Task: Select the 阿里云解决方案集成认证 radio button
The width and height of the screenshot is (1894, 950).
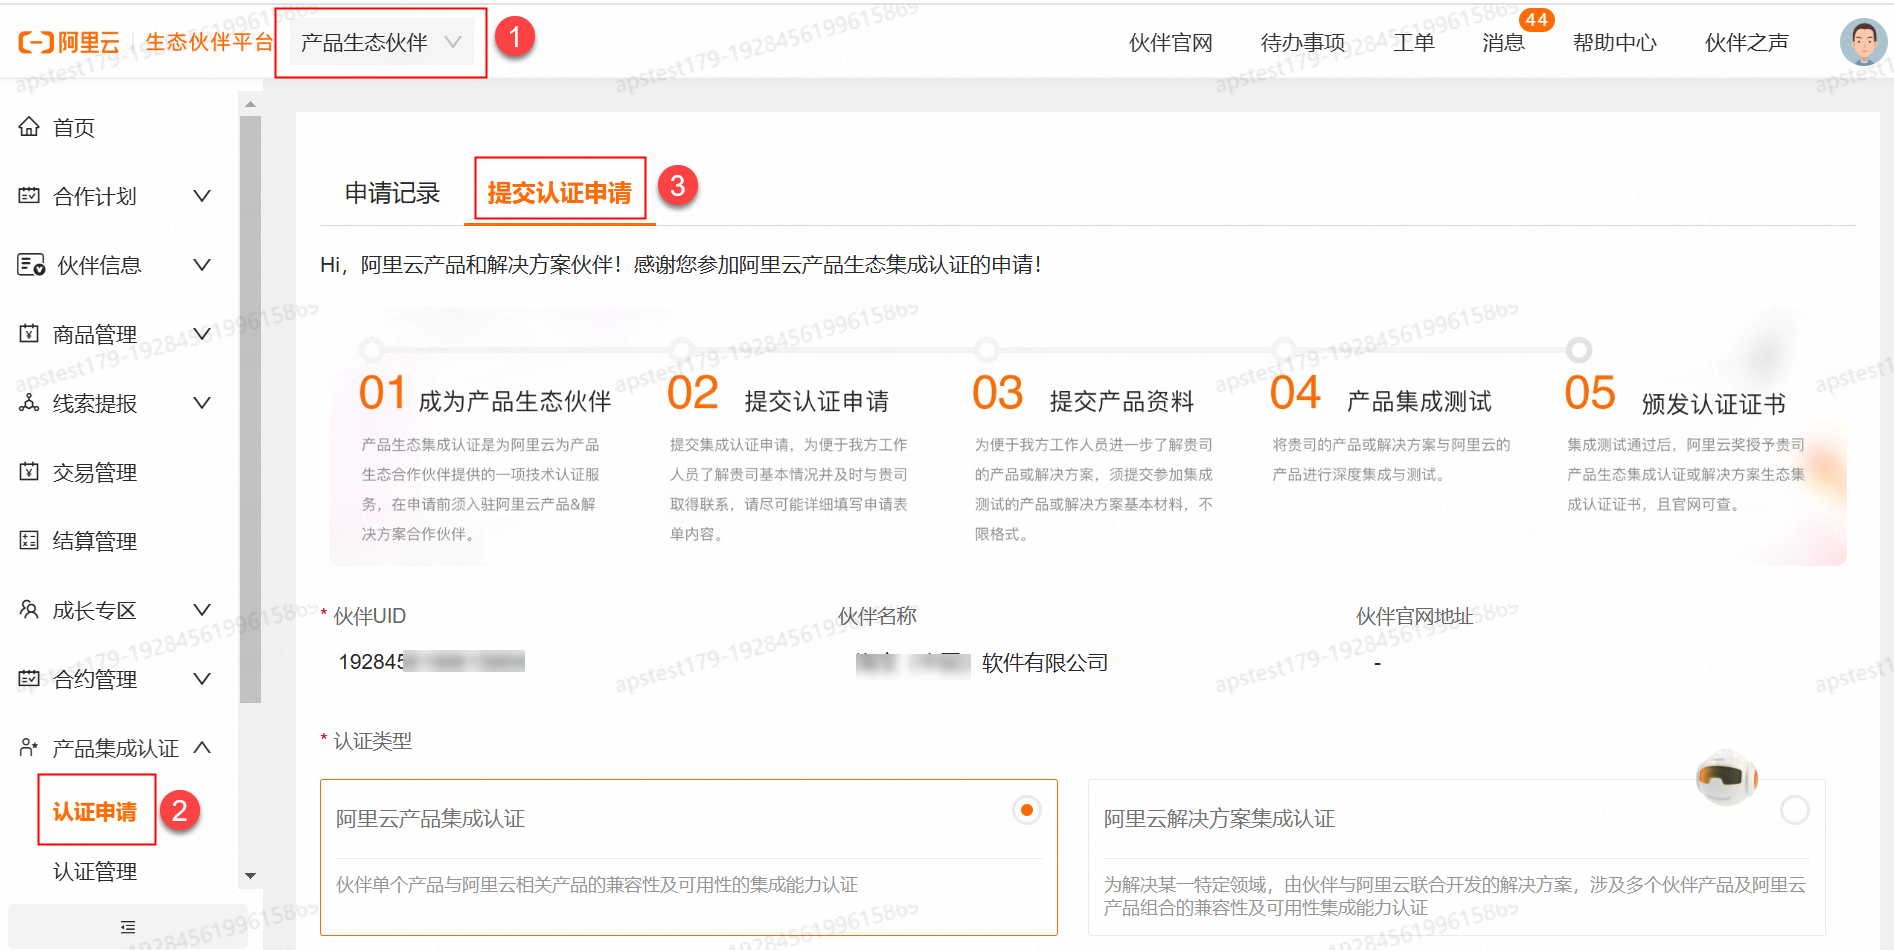Action: 1795,810
